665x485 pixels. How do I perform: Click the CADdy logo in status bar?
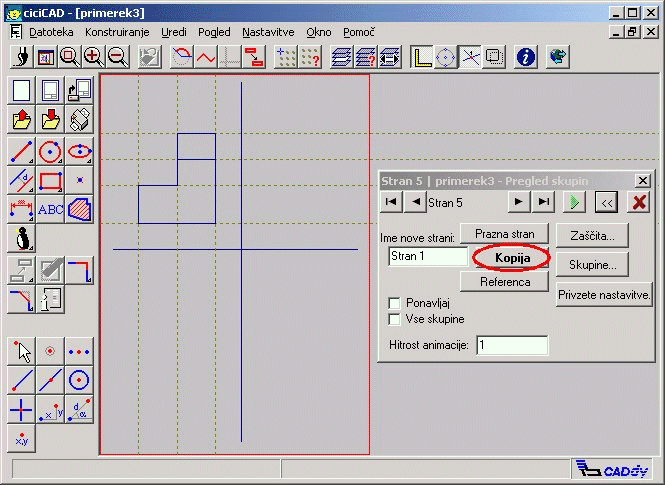(x=613, y=470)
